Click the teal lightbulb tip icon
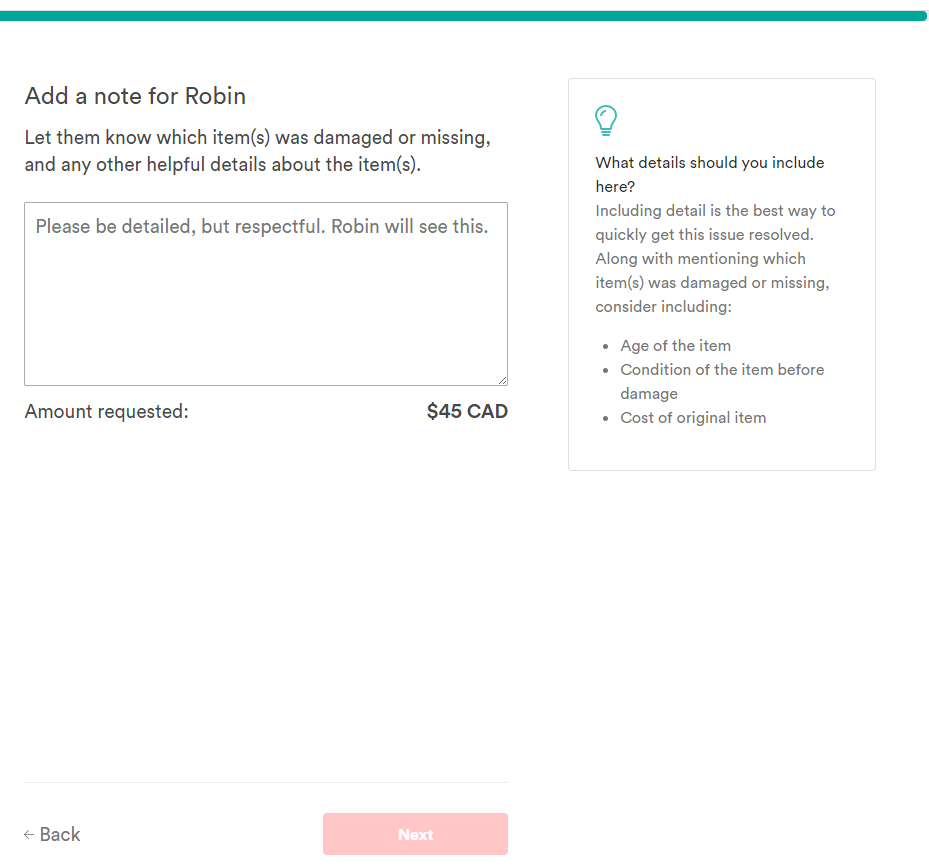 pos(606,121)
